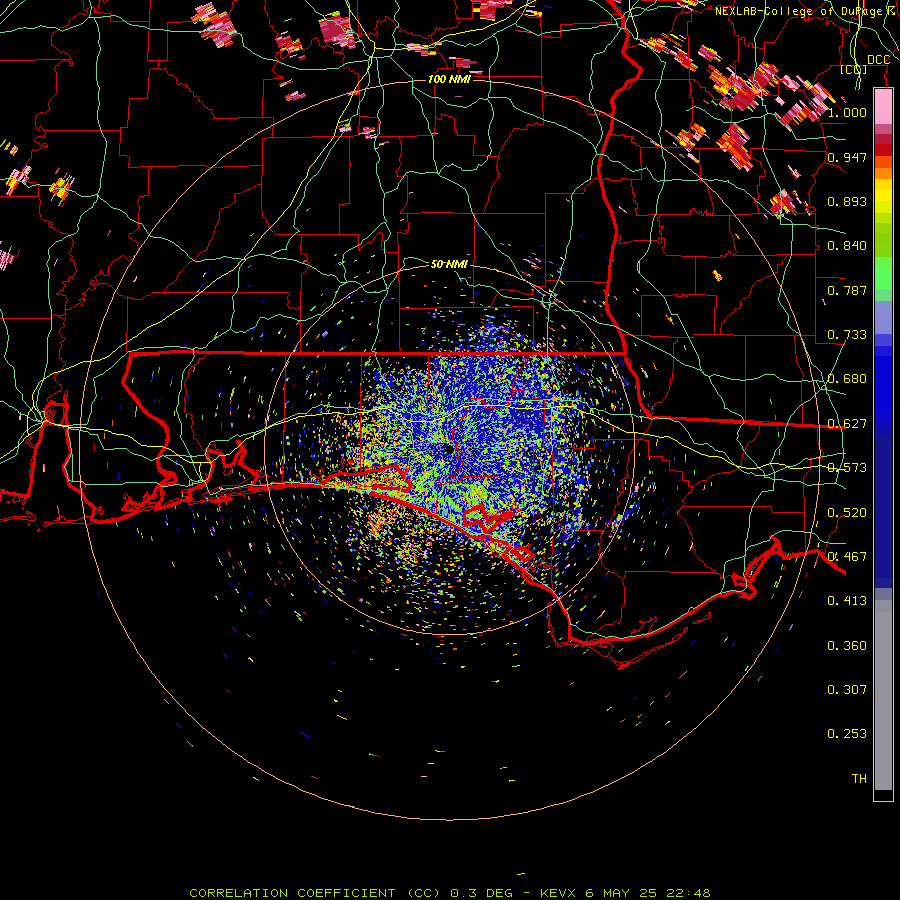
Task: Select the 0.413 scale label
Action: 847,601
